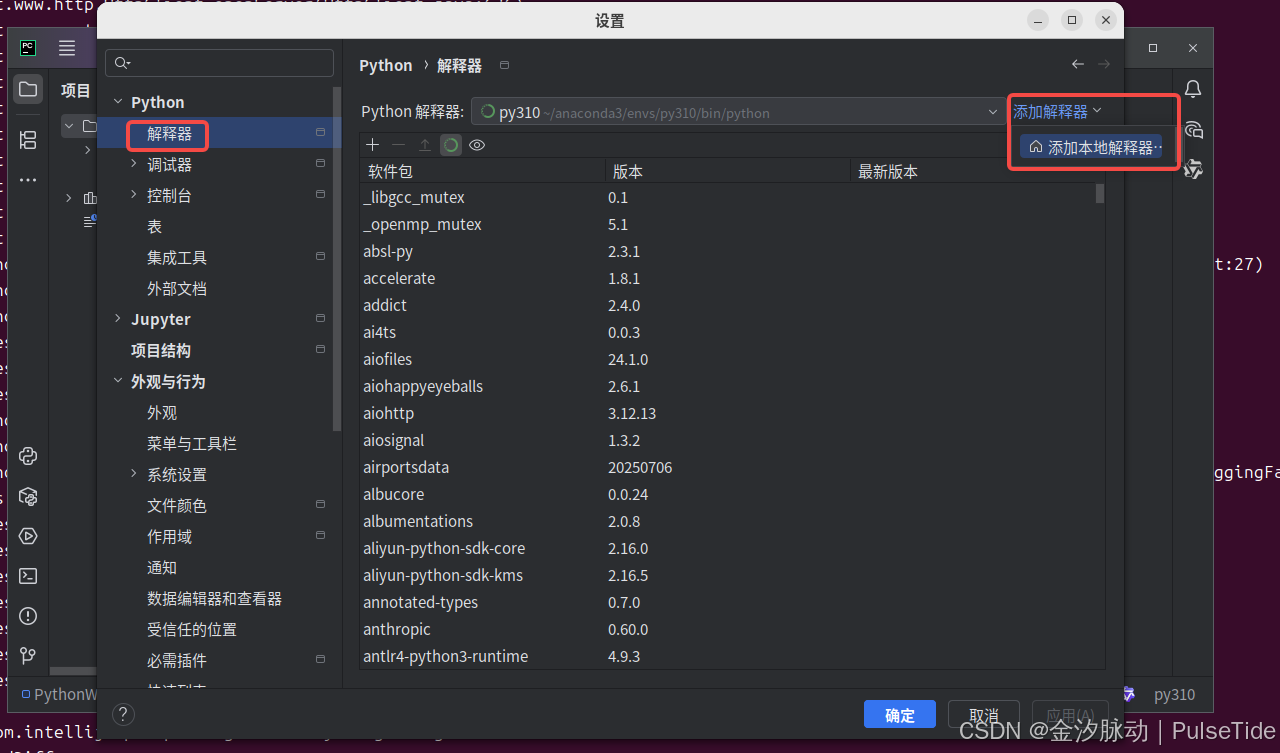Click py310 interpreter in the status bar
Image resolution: width=1280 pixels, height=753 pixels.
coord(1174,694)
